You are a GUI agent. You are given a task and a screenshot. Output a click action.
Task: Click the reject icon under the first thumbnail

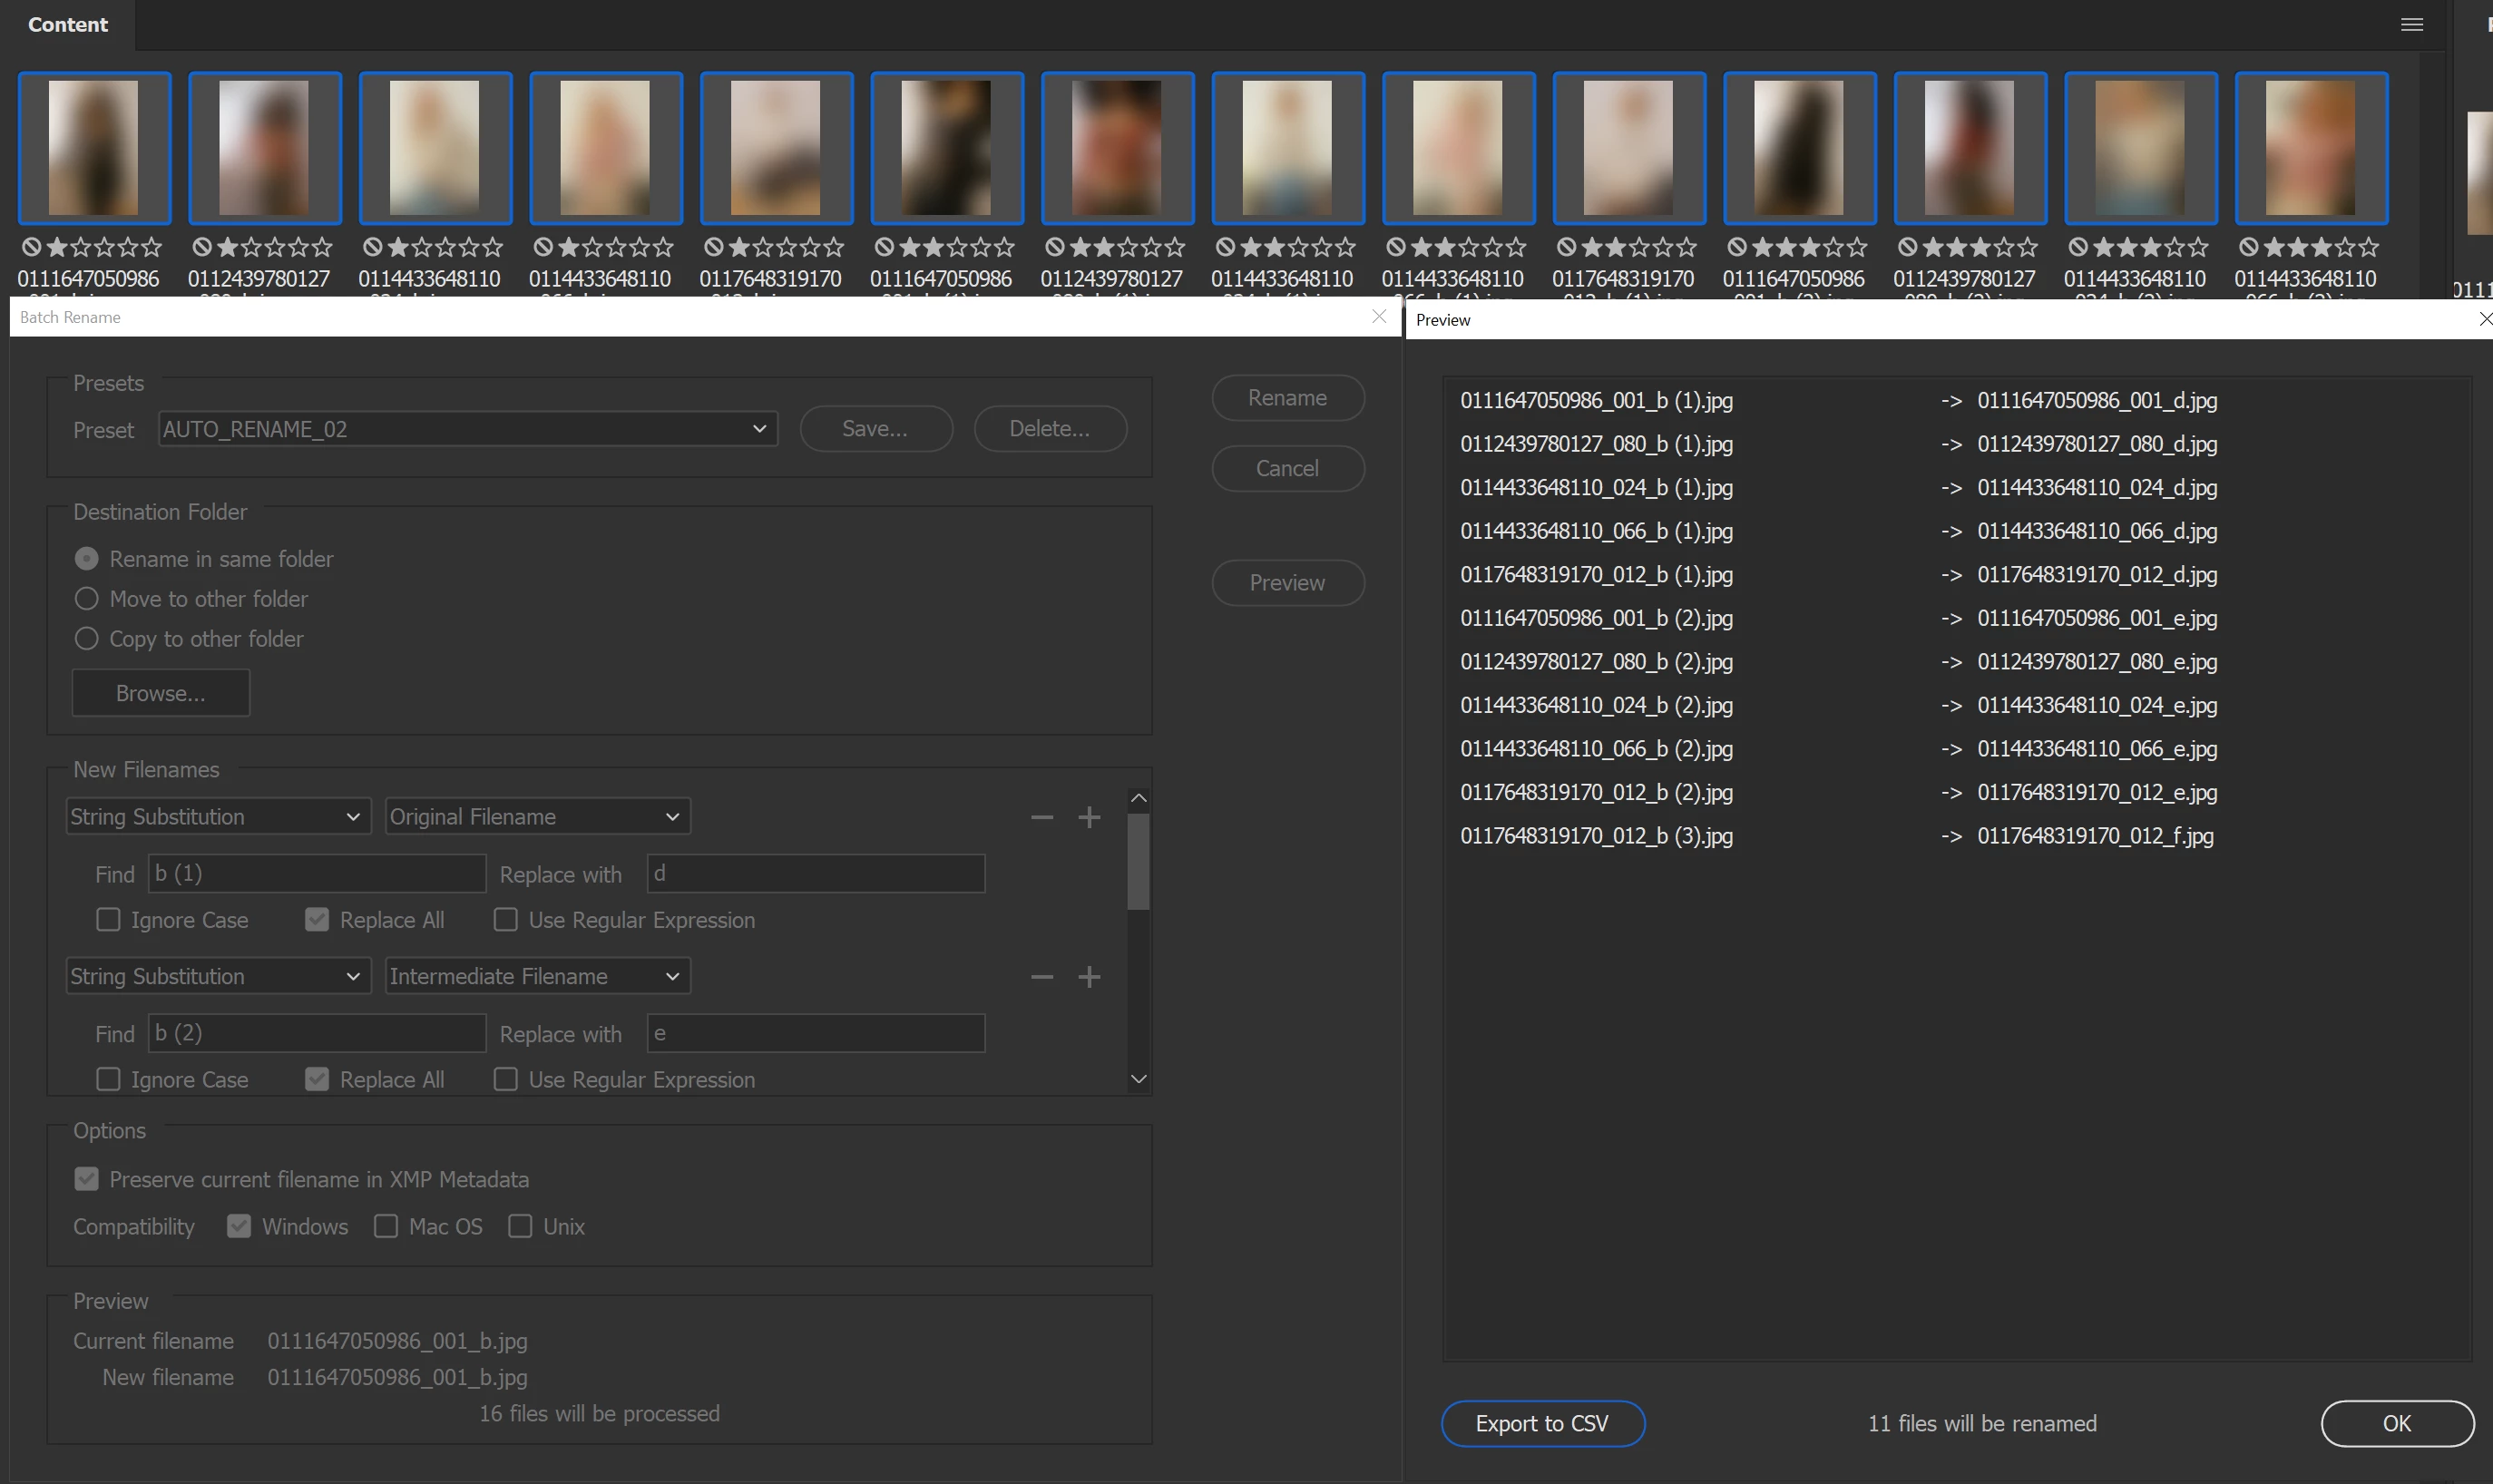tap(32, 247)
